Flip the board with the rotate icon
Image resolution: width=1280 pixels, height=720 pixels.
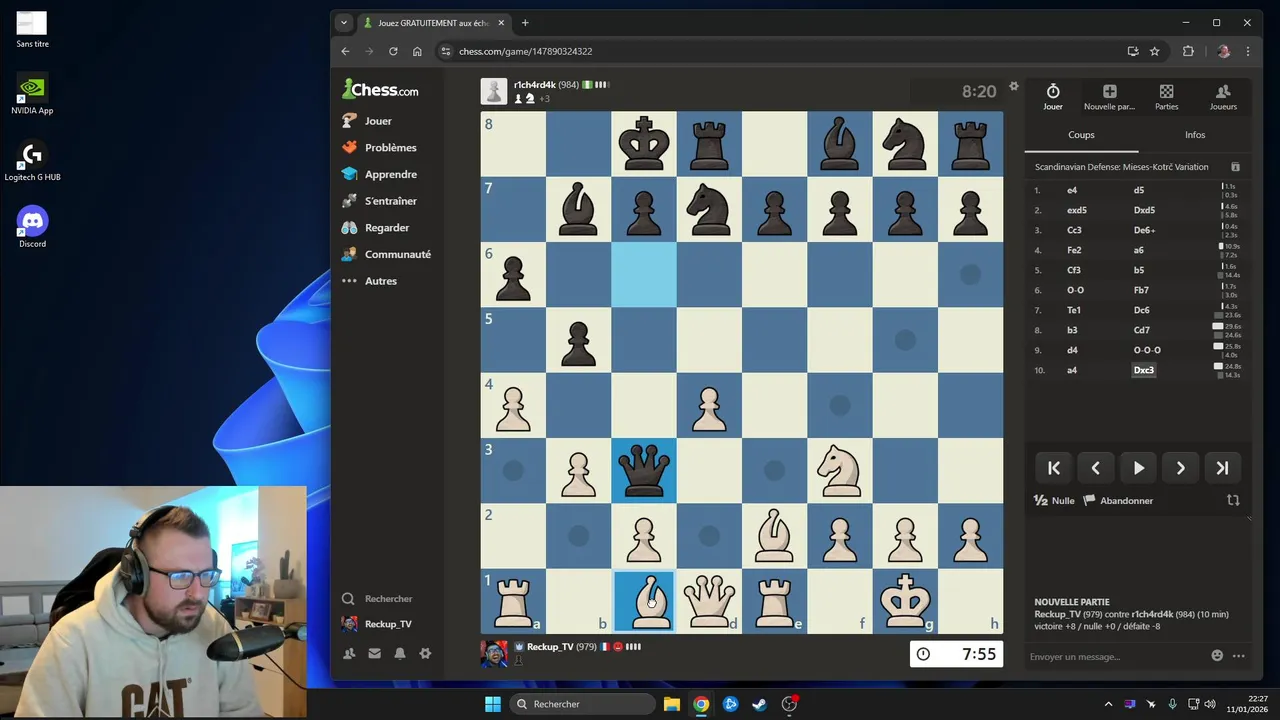1233,500
